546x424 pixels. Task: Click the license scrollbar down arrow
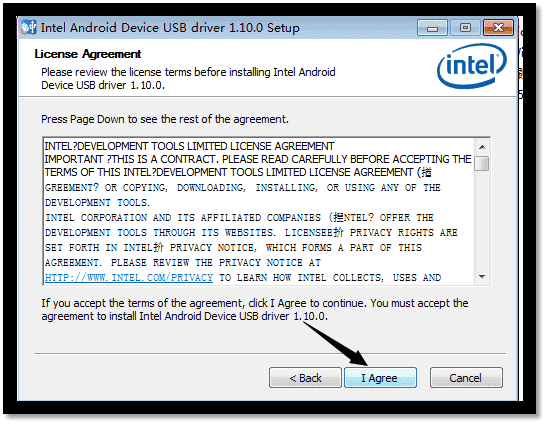click(482, 277)
